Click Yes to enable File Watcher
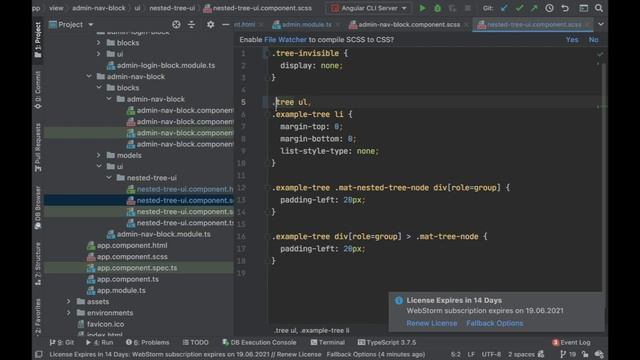 (572, 40)
